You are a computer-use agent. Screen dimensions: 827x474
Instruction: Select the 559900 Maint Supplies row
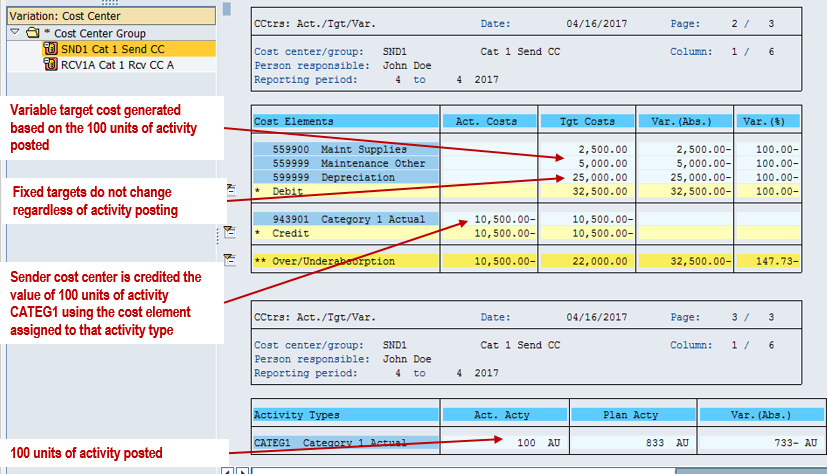pos(345,149)
